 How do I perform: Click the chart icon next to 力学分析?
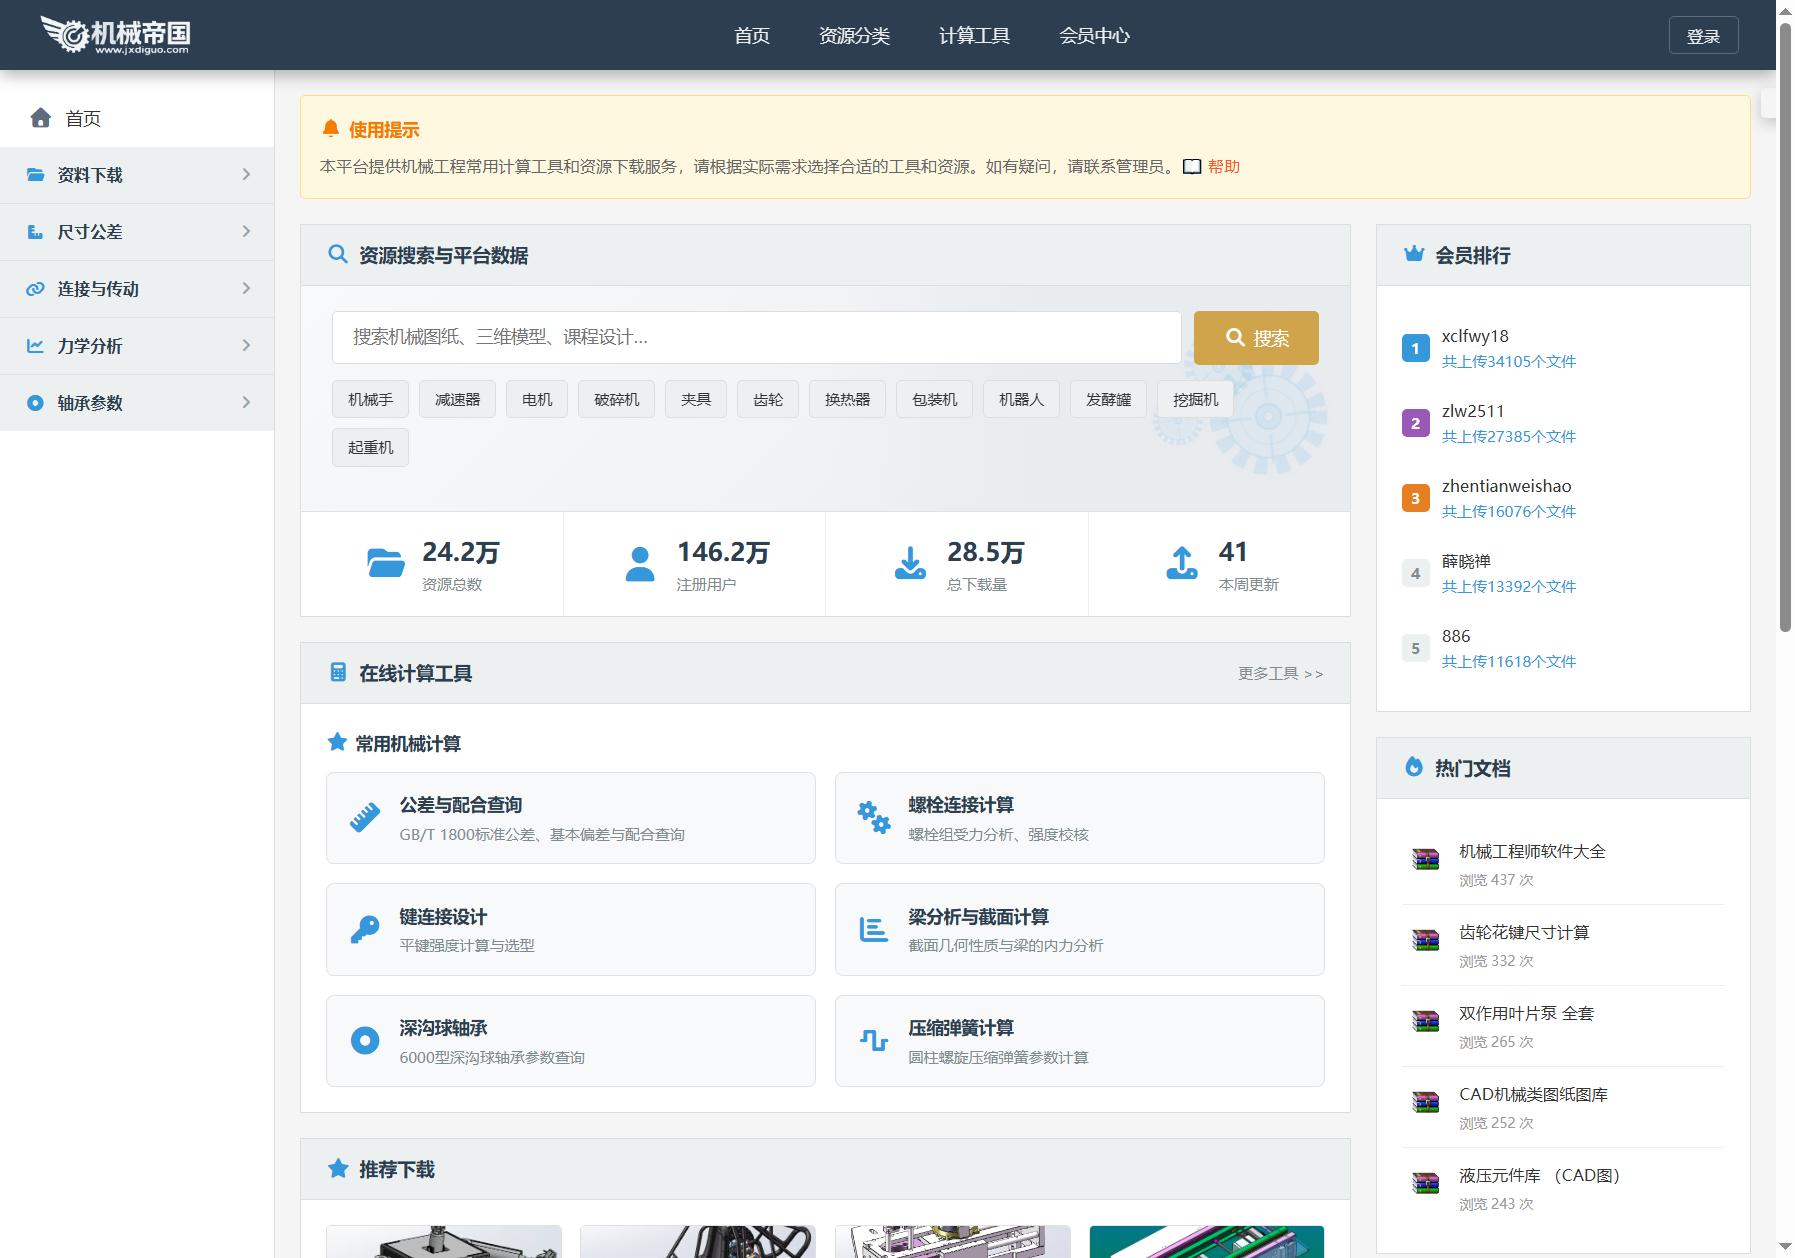point(35,346)
